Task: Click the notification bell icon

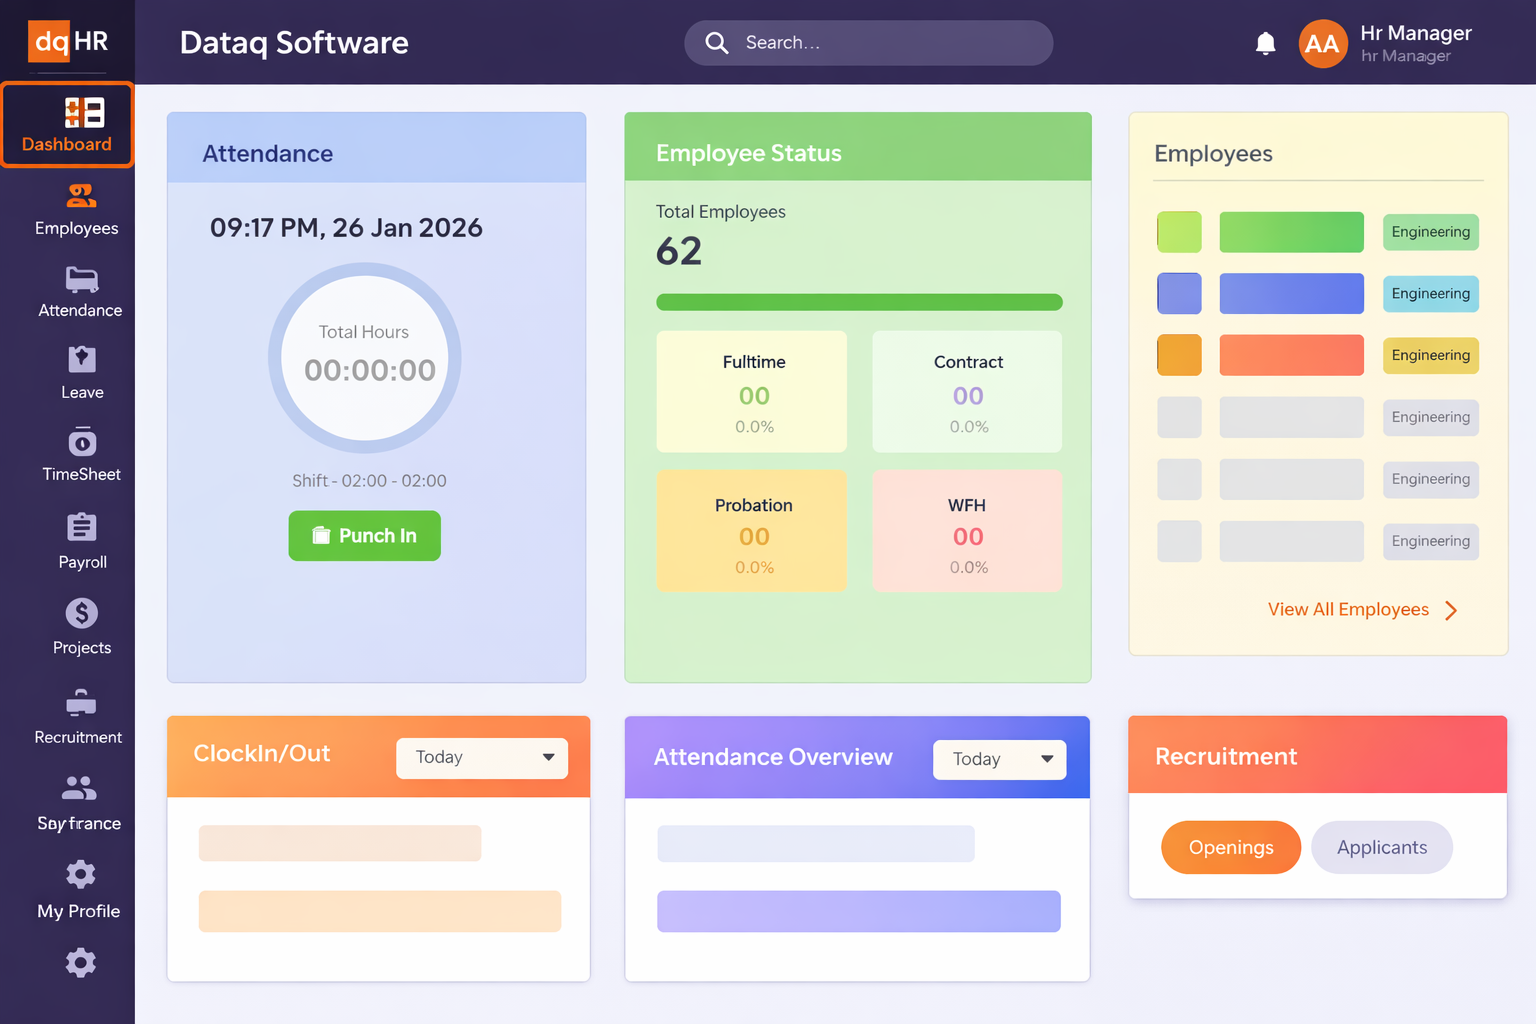Action: tap(1265, 43)
